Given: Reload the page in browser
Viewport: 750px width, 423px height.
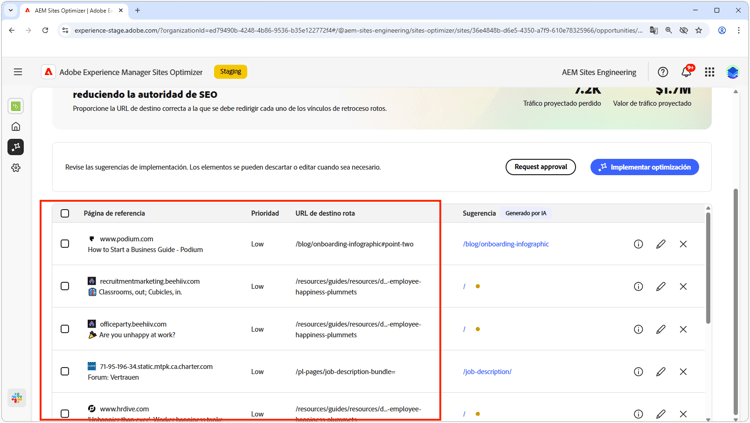Looking at the screenshot, I should (x=45, y=30).
